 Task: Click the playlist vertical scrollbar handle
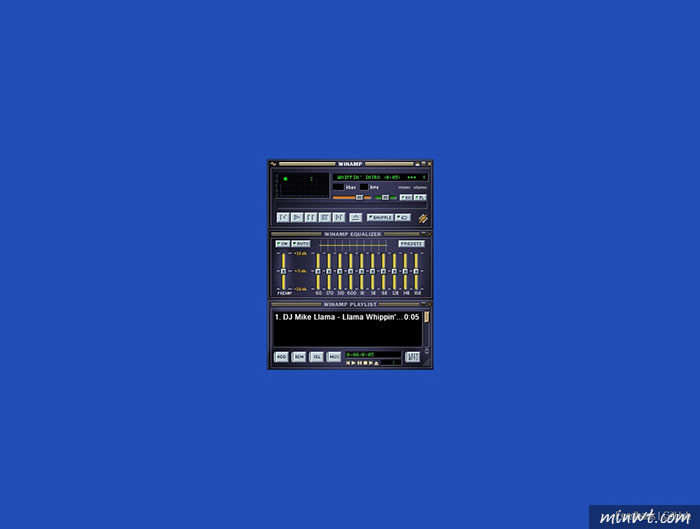pyautogui.click(x=427, y=317)
